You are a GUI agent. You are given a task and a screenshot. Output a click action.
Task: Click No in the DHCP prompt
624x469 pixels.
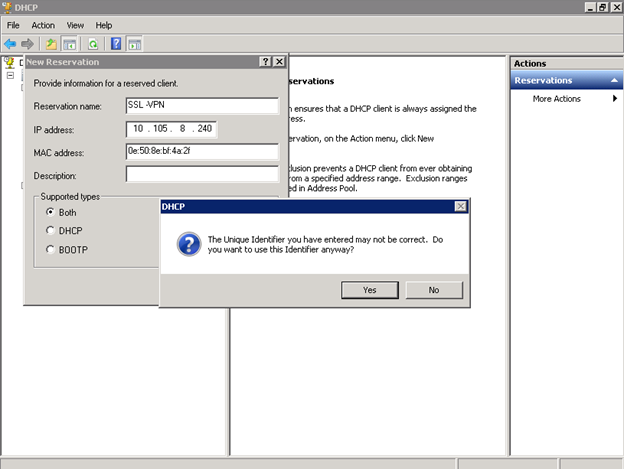(x=433, y=290)
